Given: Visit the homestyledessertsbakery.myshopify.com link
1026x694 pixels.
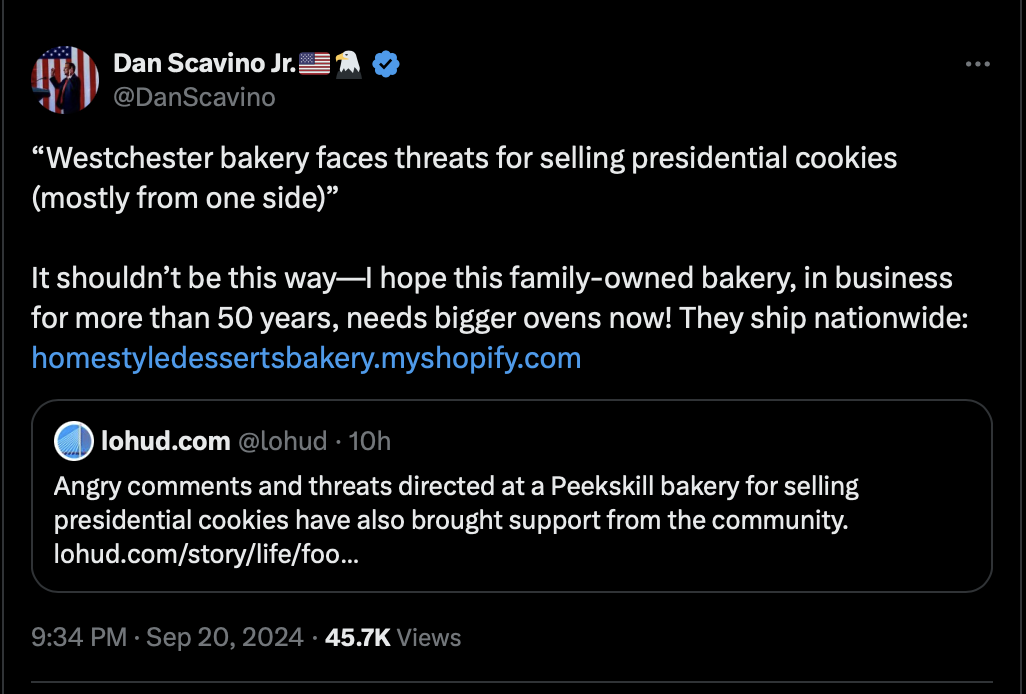Looking at the screenshot, I should point(306,357).
